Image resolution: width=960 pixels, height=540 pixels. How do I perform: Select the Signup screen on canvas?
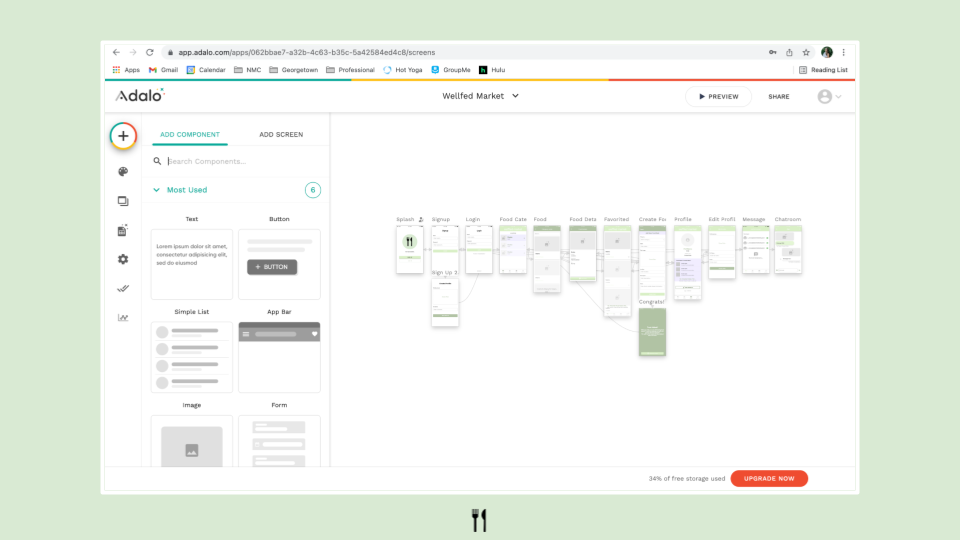pos(445,249)
